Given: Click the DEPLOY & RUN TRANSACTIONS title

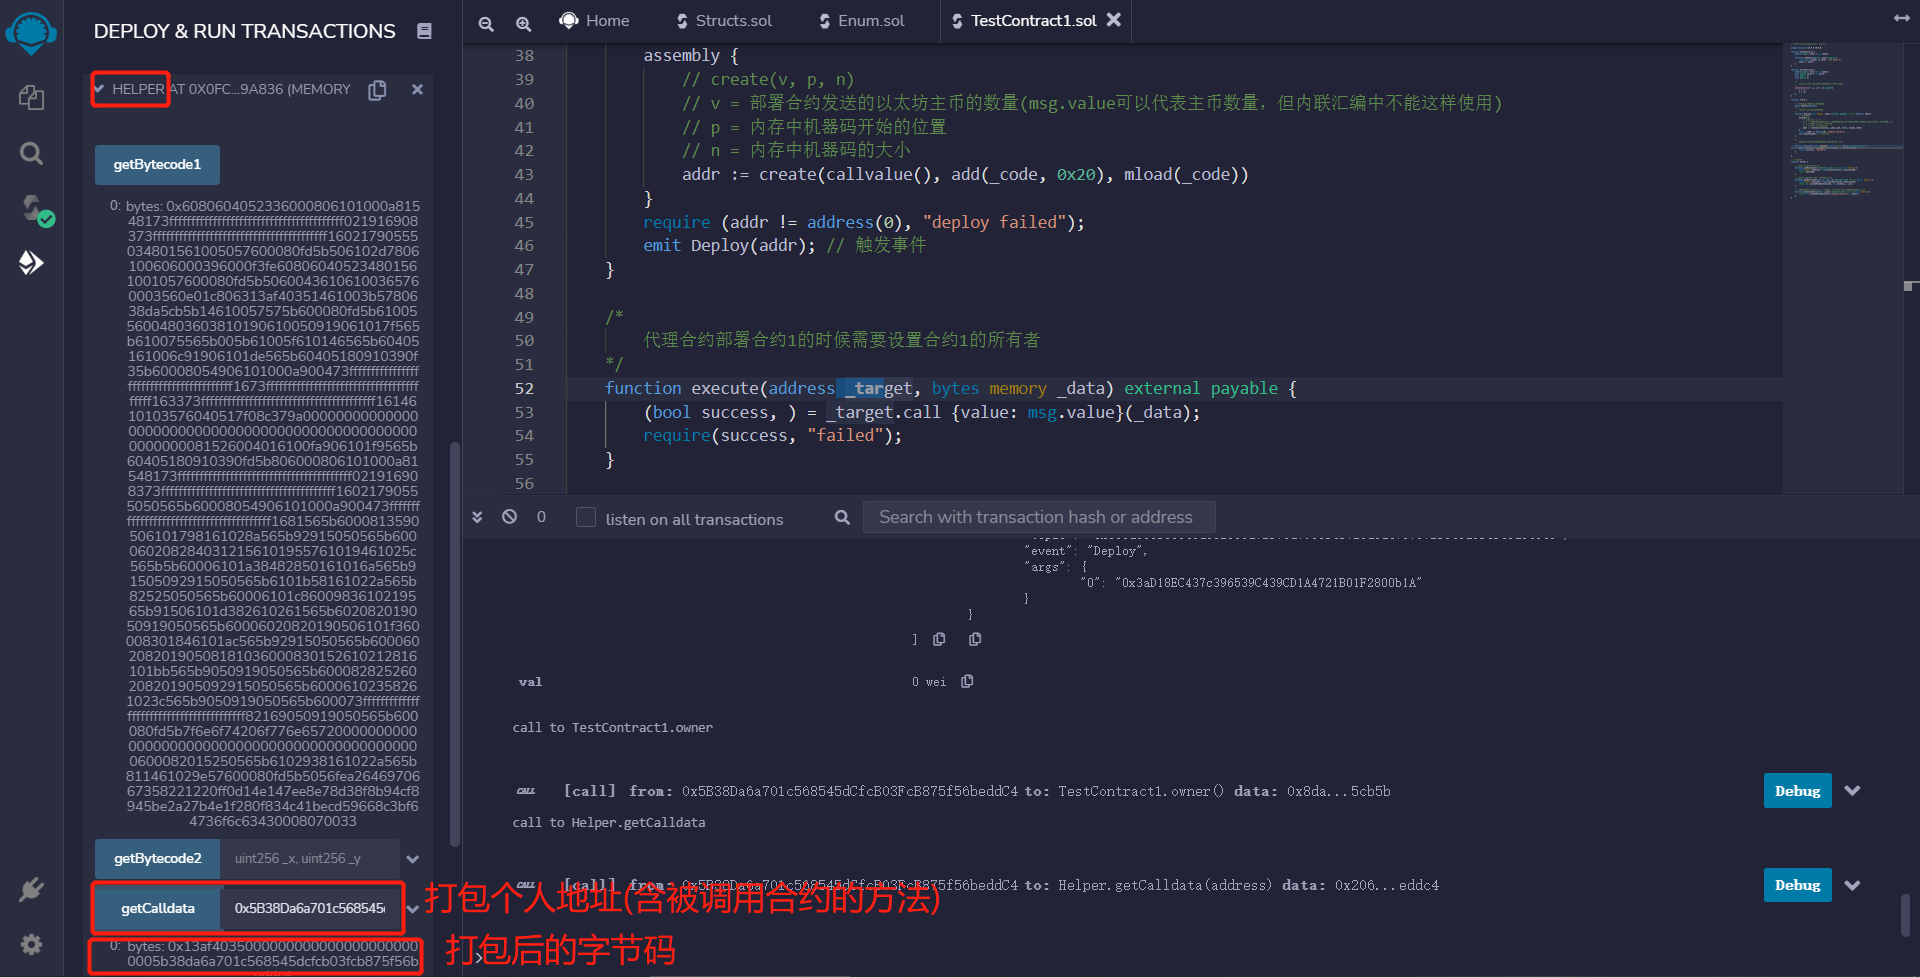Looking at the screenshot, I should pos(244,31).
